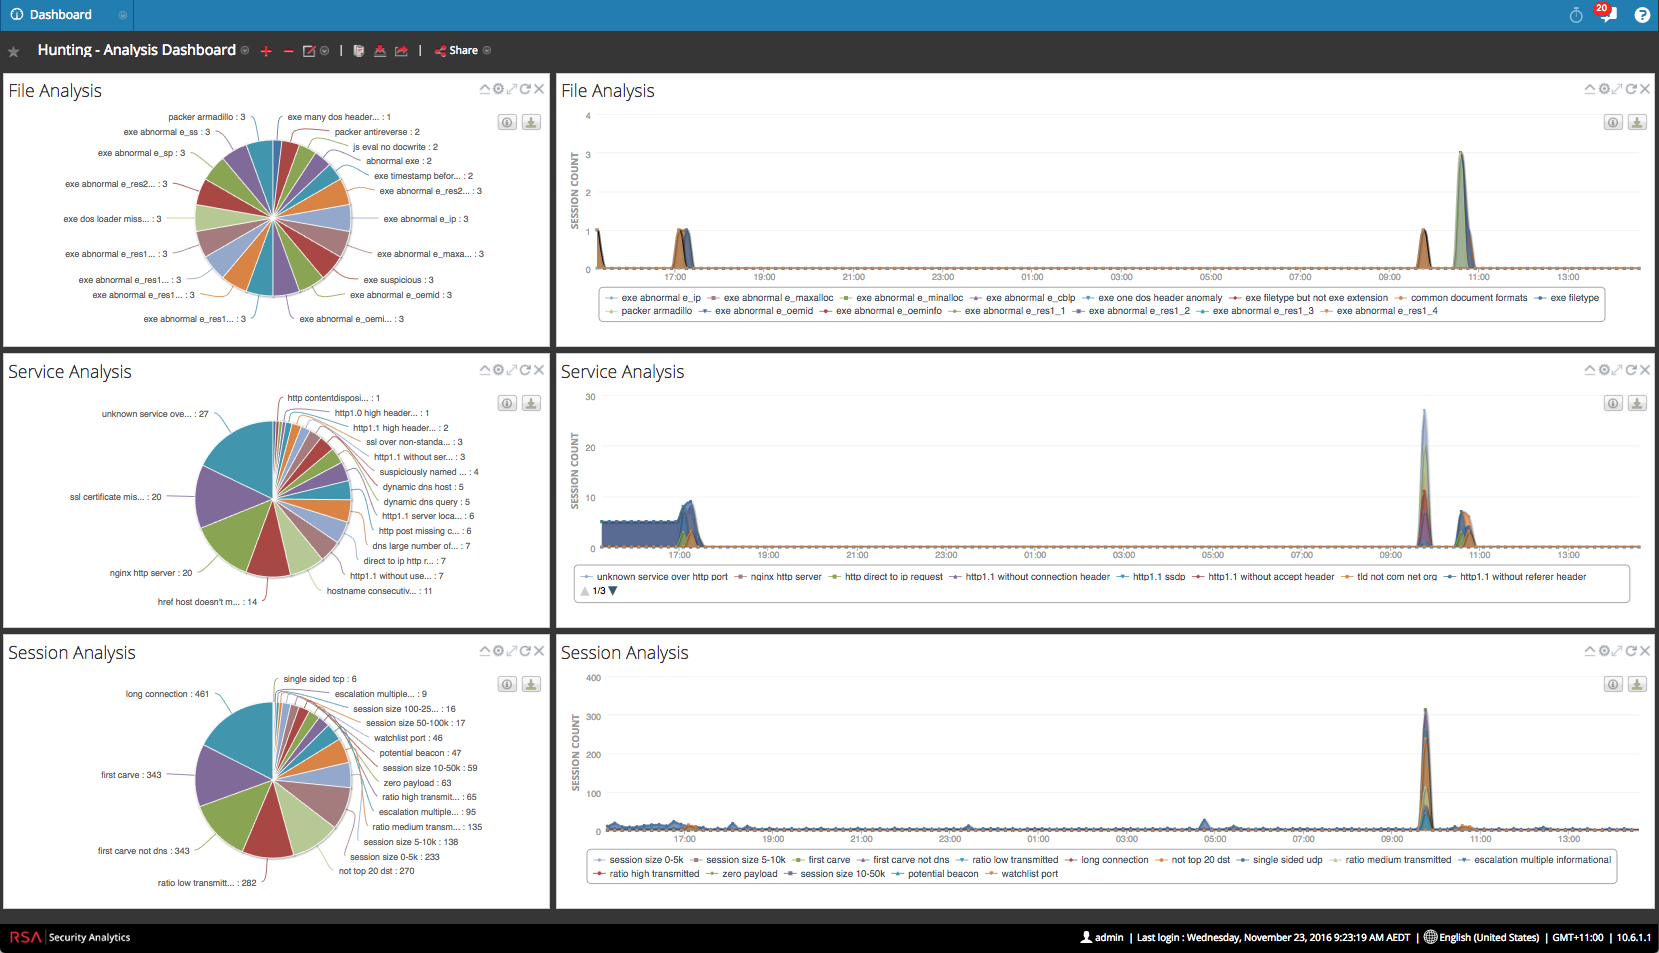Viewport: 1659px width, 953px height.
Task: Open the Dashboard main menu tab
Action: coord(60,15)
